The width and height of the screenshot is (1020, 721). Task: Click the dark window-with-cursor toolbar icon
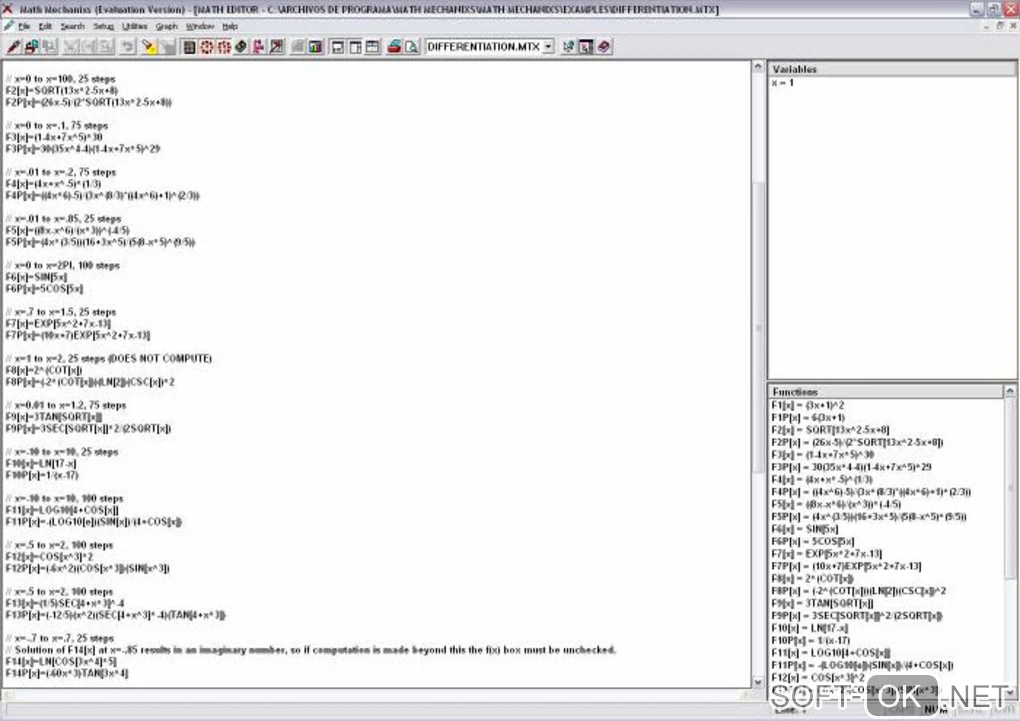pos(585,47)
